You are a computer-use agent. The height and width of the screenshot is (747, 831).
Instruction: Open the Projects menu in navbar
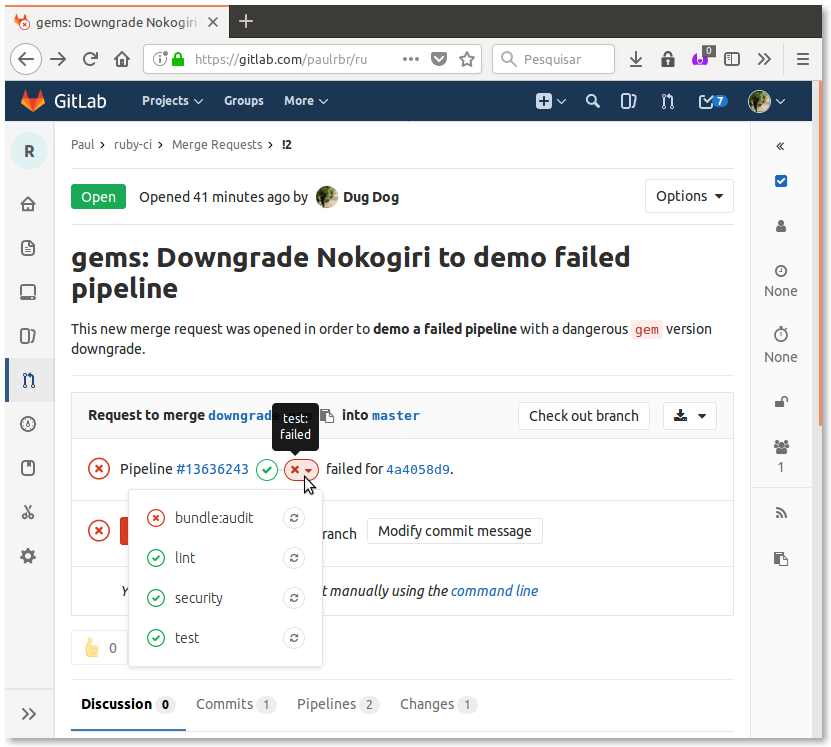tap(172, 101)
